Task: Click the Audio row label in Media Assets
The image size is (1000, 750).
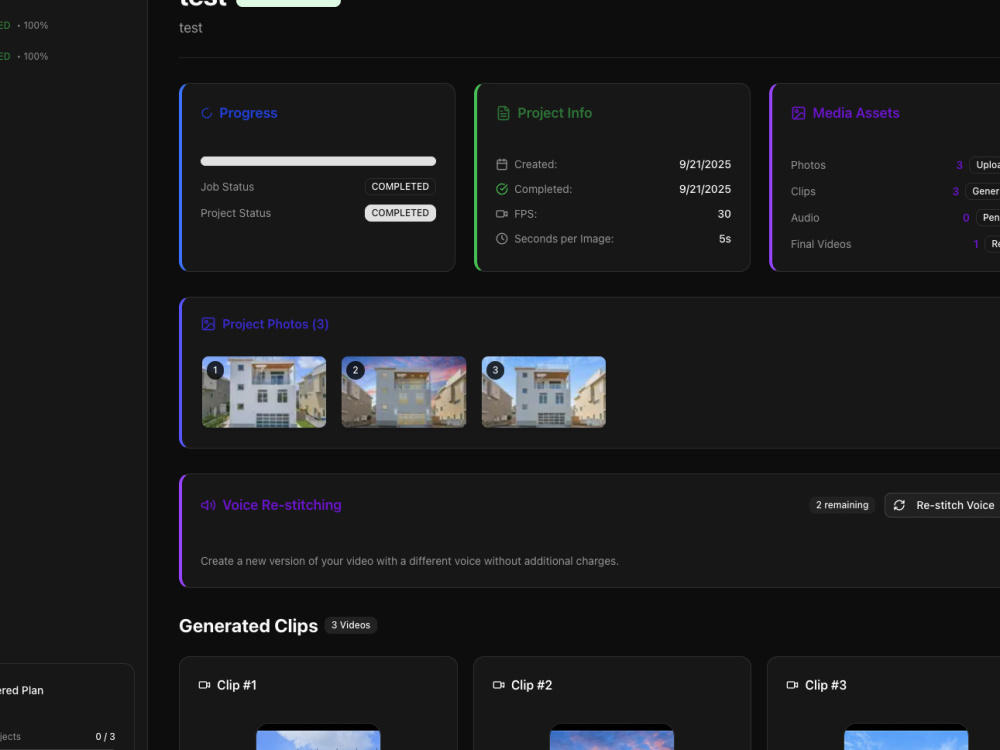Action: click(805, 218)
